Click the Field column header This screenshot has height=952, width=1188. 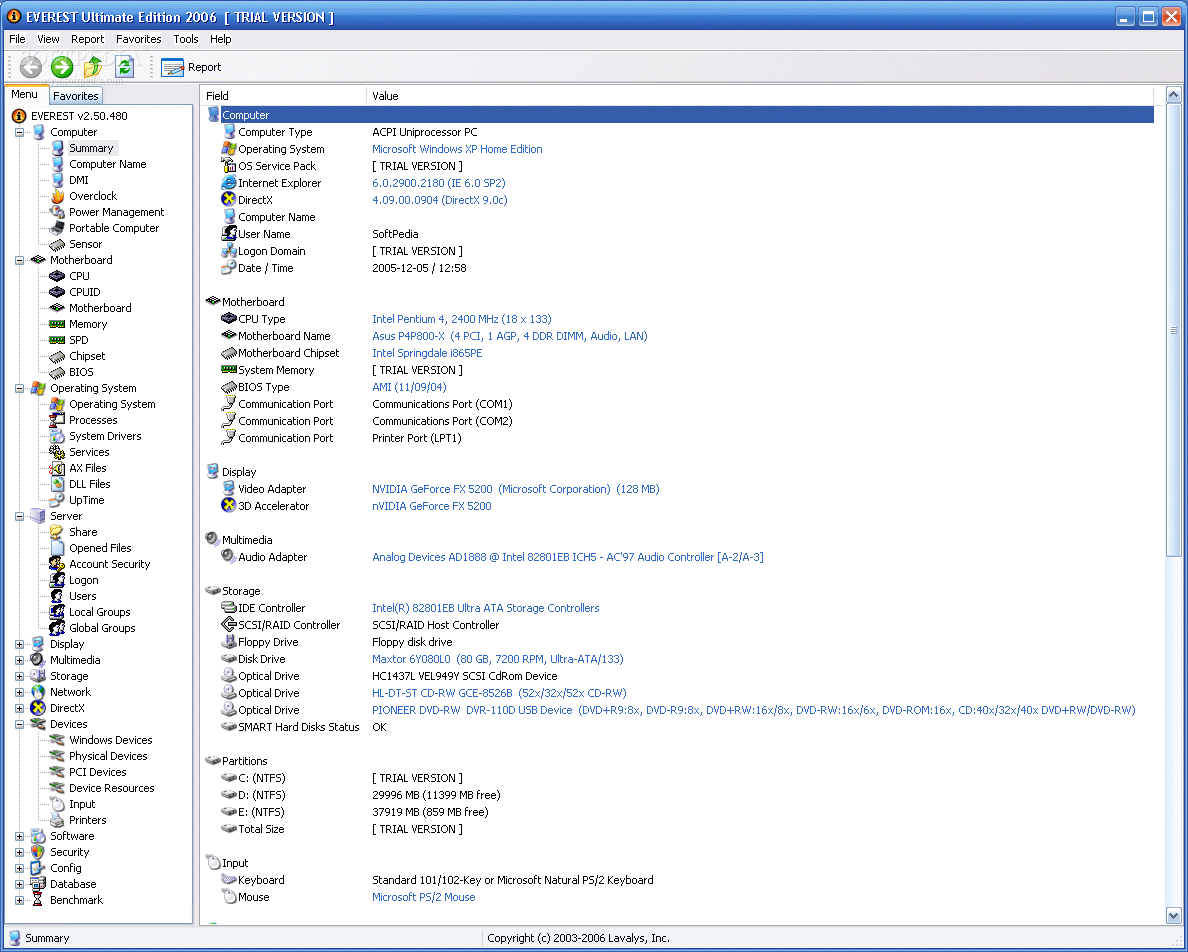[284, 96]
